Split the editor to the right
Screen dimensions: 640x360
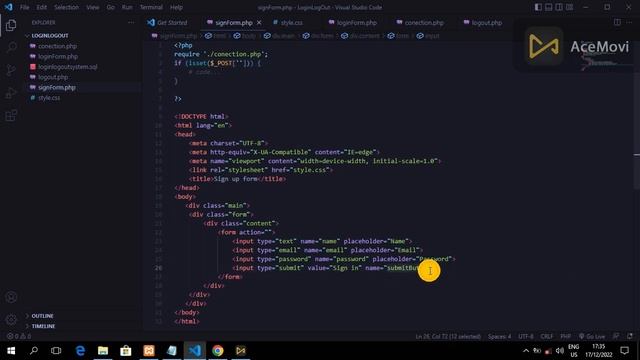[617, 22]
